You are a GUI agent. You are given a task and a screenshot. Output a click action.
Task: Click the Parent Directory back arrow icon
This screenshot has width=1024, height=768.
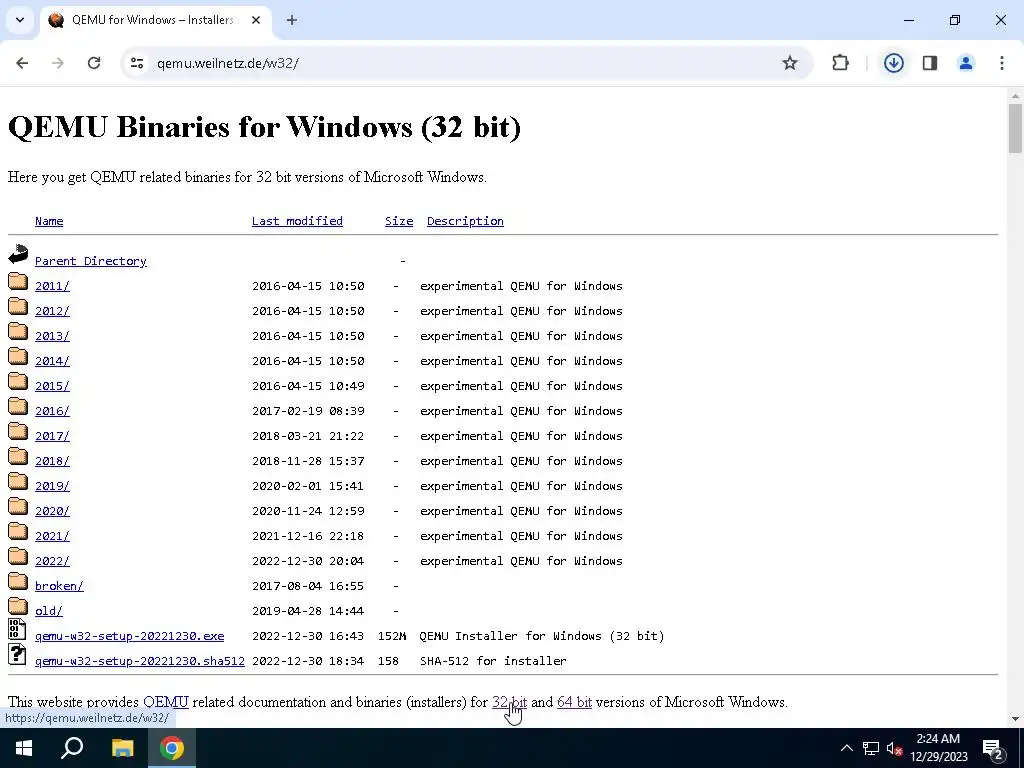pyautogui.click(x=18, y=254)
